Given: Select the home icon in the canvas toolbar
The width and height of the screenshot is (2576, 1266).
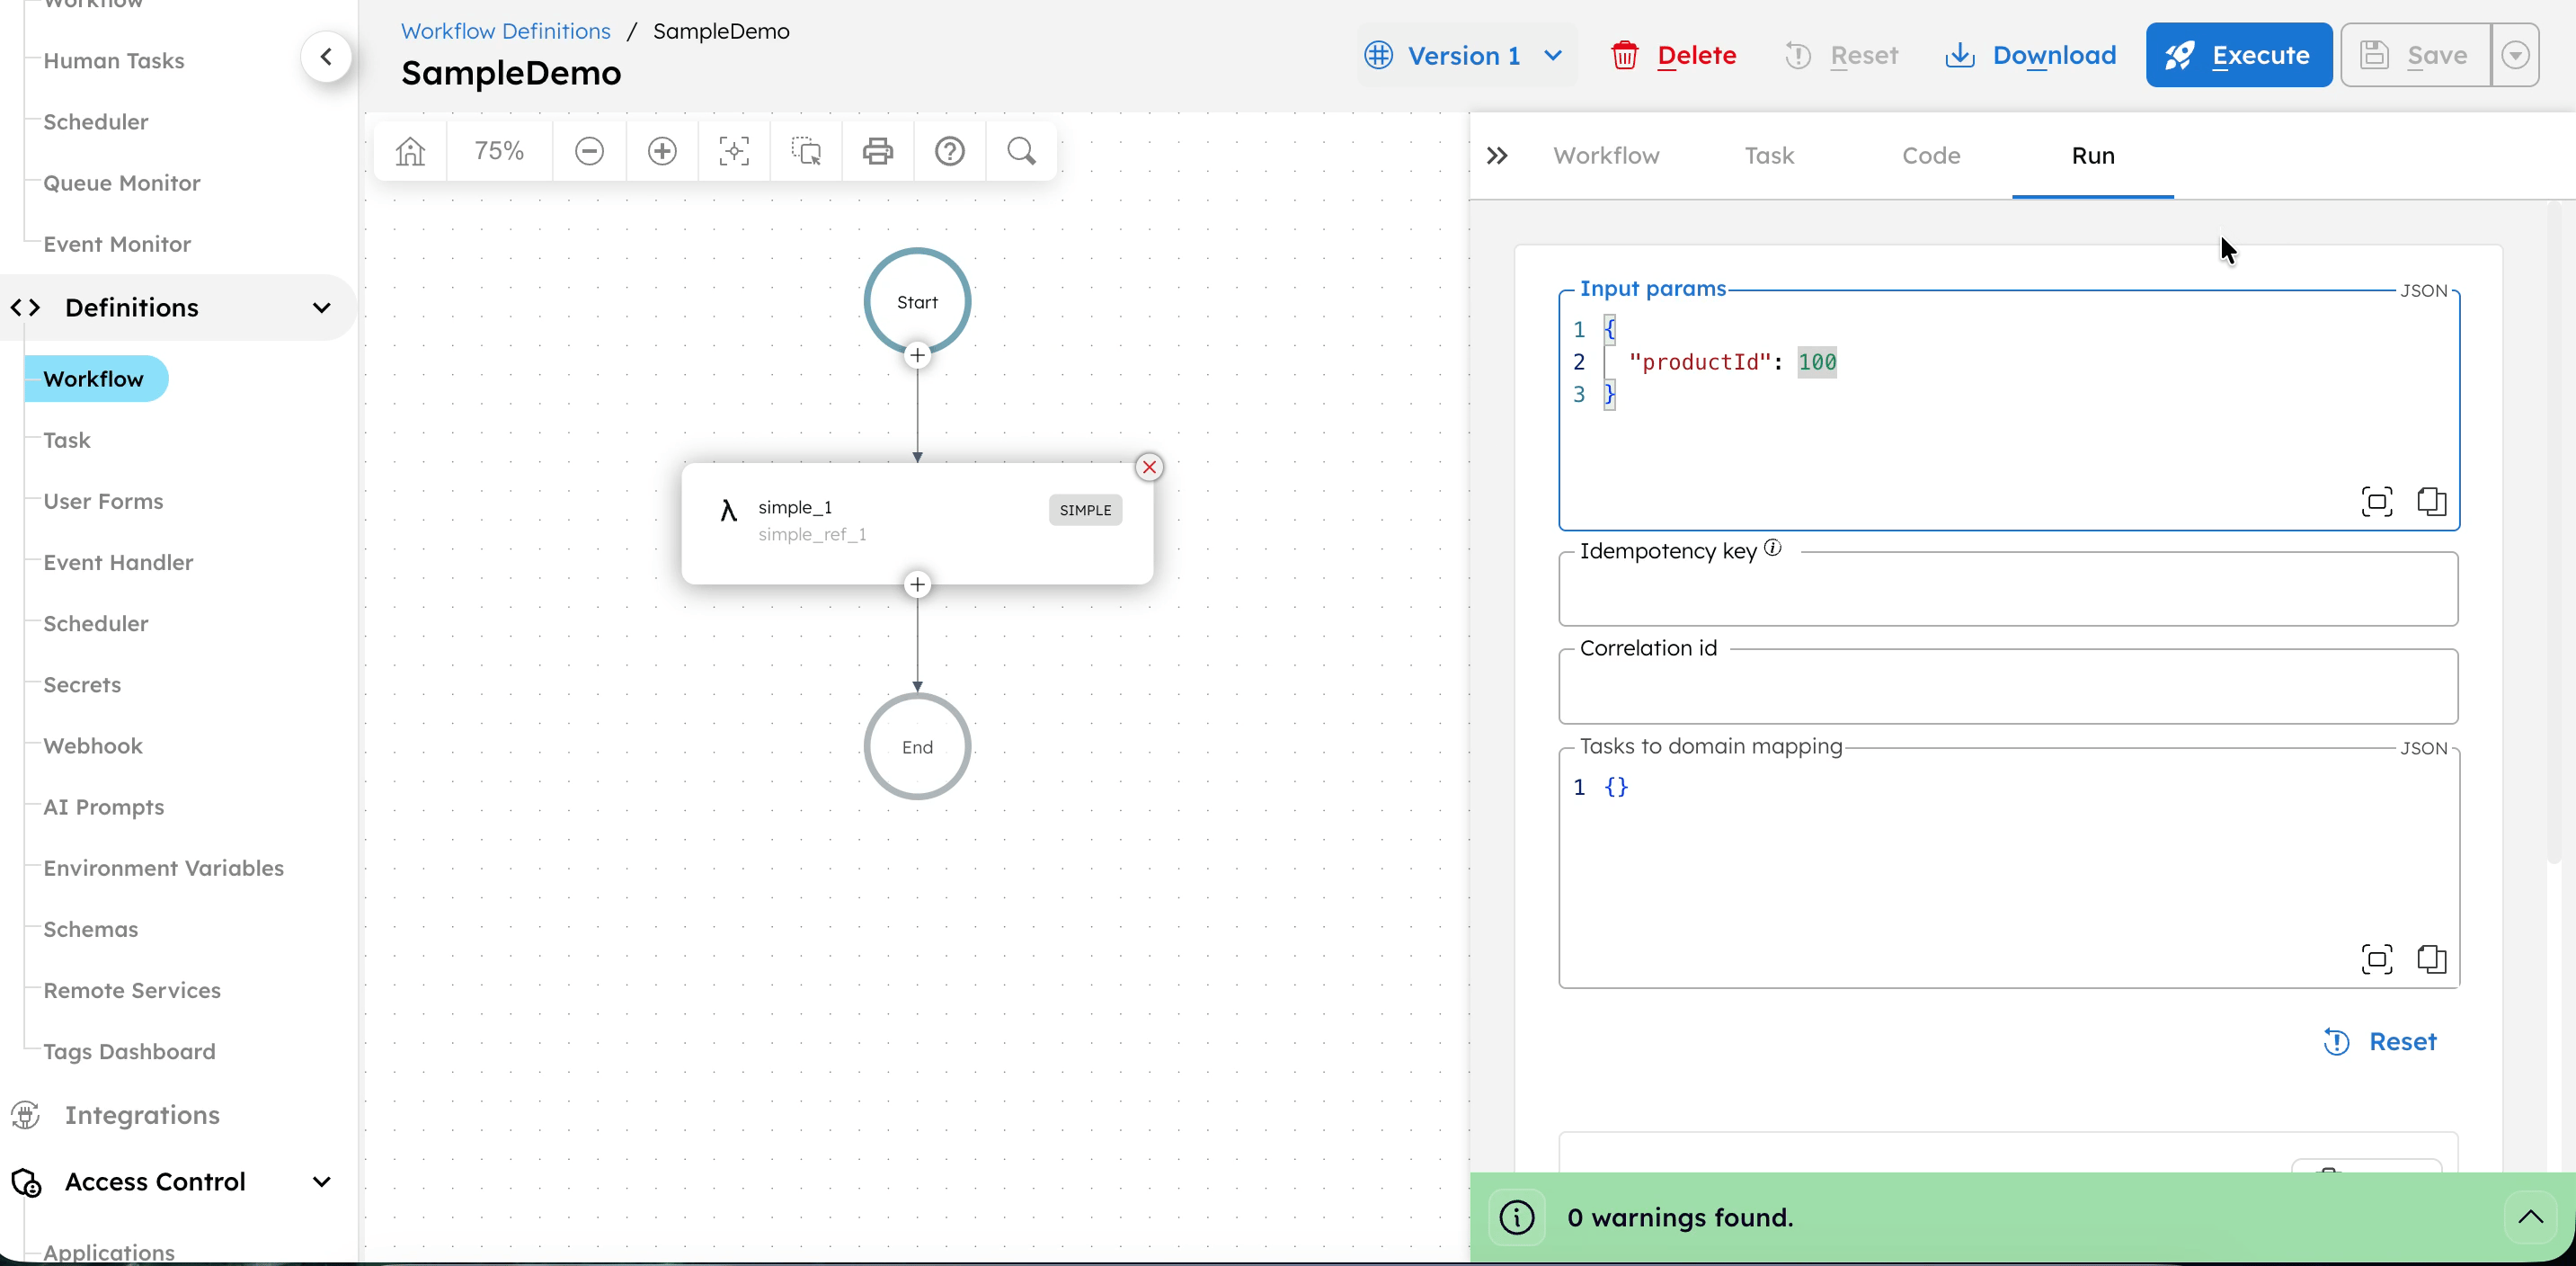Looking at the screenshot, I should (409, 151).
